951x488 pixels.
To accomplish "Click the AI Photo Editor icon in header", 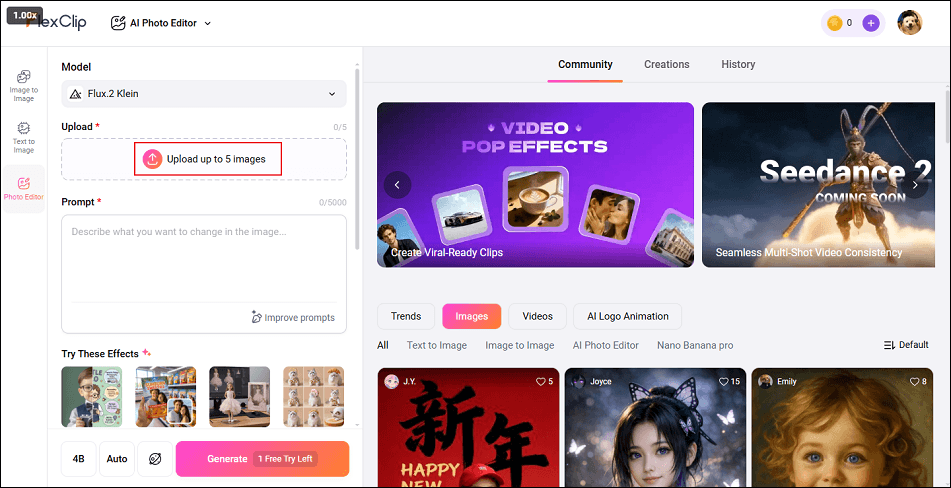I will tap(118, 23).
